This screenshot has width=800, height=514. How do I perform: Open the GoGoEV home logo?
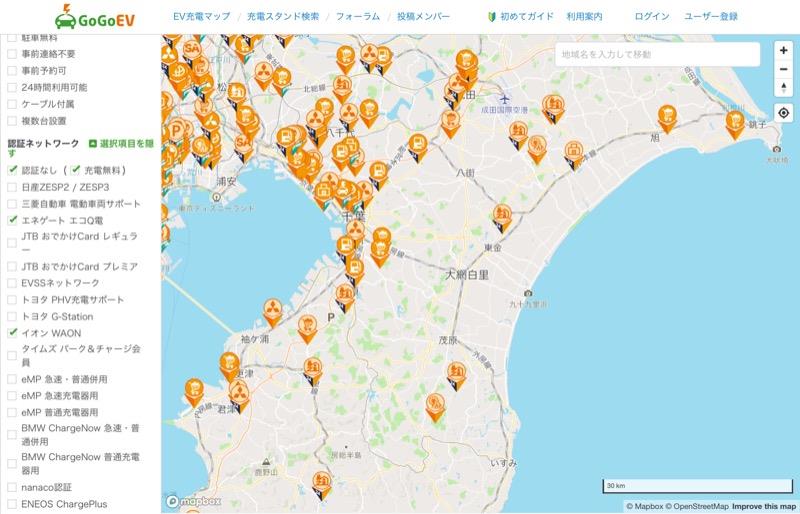(x=95, y=17)
